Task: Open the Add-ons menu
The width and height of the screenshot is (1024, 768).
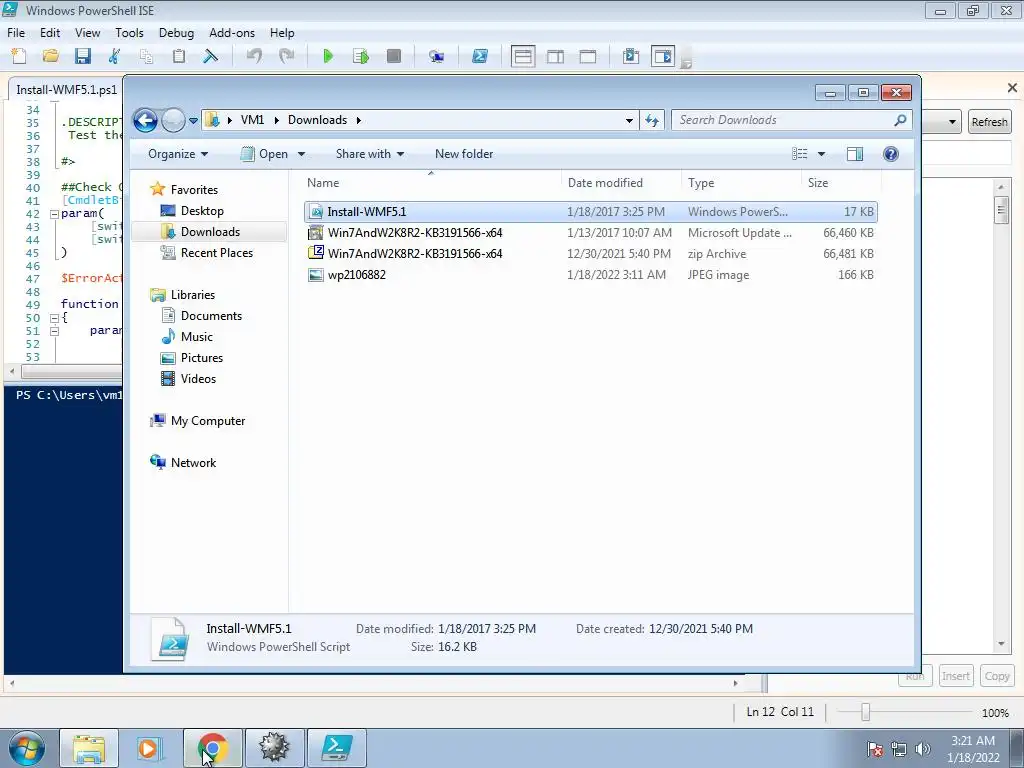Action: tap(232, 33)
